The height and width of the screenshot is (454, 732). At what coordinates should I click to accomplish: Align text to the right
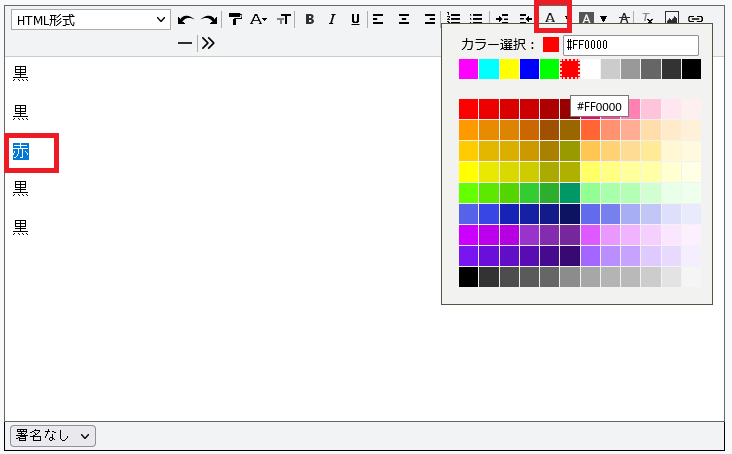(430, 19)
